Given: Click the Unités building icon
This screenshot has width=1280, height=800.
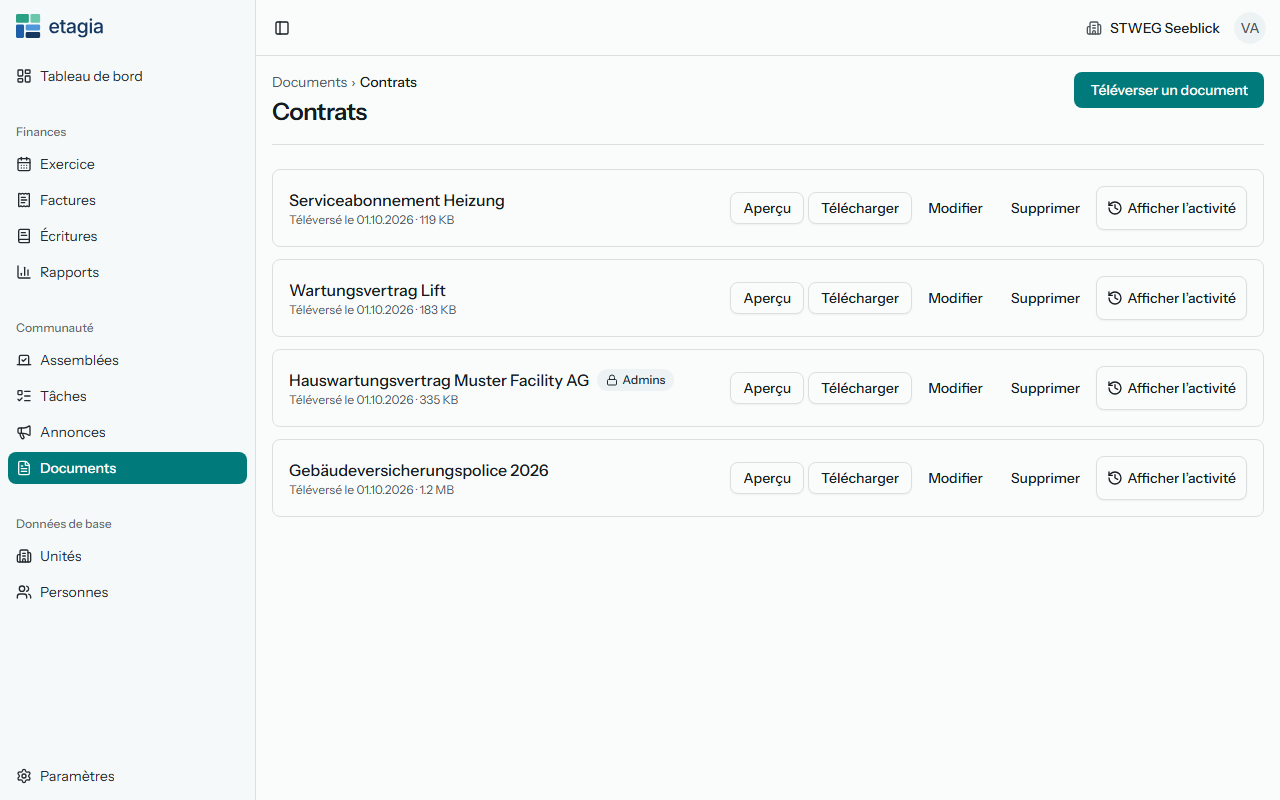Looking at the screenshot, I should tap(24, 556).
